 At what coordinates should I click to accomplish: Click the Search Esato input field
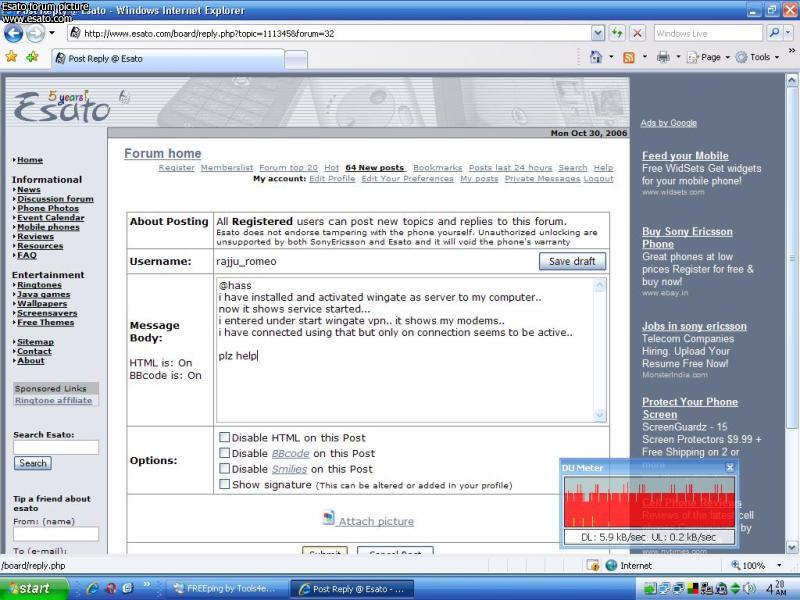pos(56,447)
